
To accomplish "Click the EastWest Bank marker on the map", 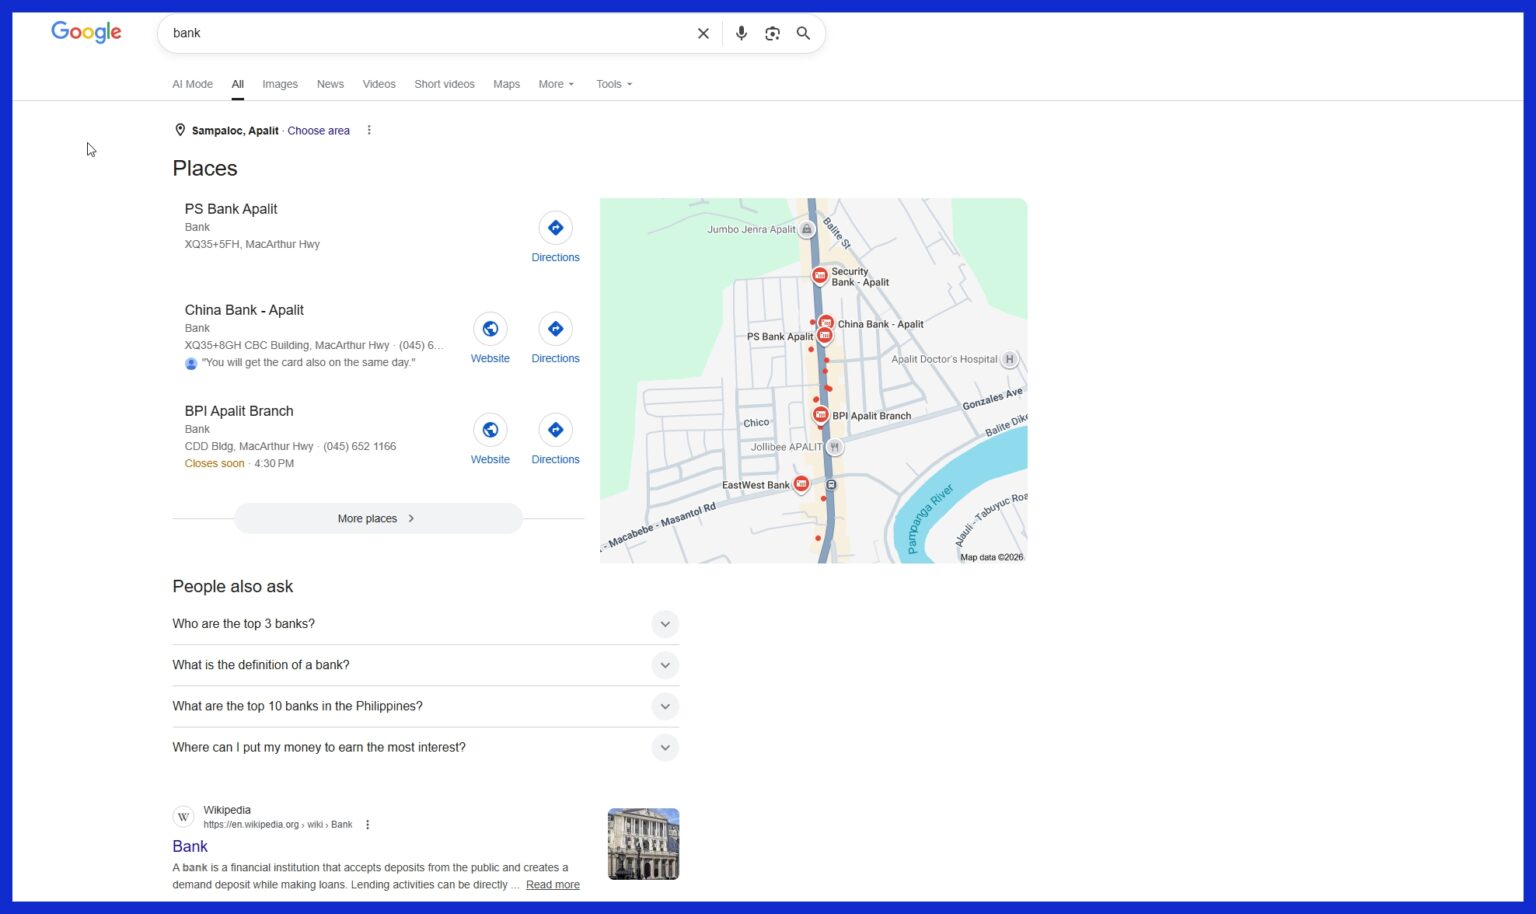I will 801,484.
